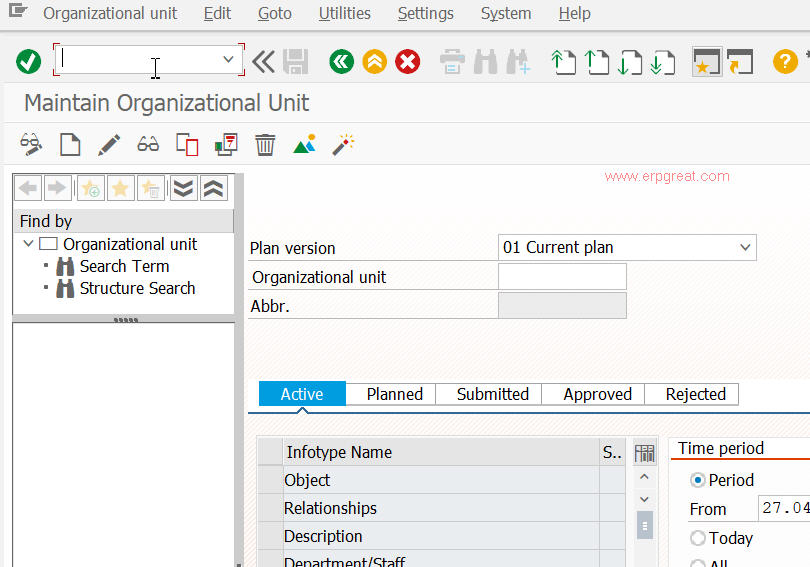Image resolution: width=810 pixels, height=567 pixels.
Task: Click the Print icon
Action: [452, 62]
